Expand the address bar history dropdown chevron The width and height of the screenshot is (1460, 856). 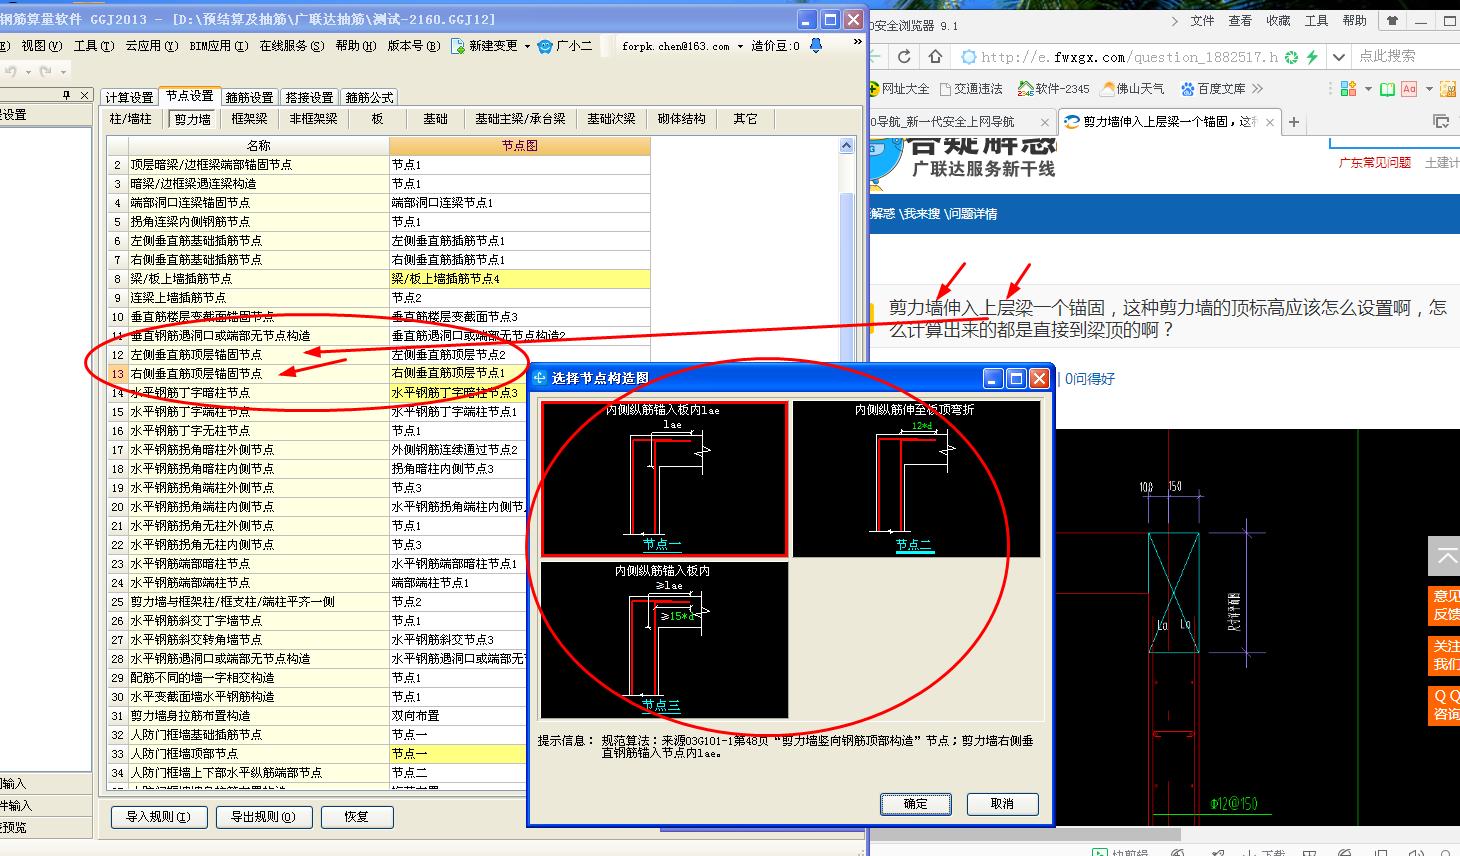[x=1339, y=57]
